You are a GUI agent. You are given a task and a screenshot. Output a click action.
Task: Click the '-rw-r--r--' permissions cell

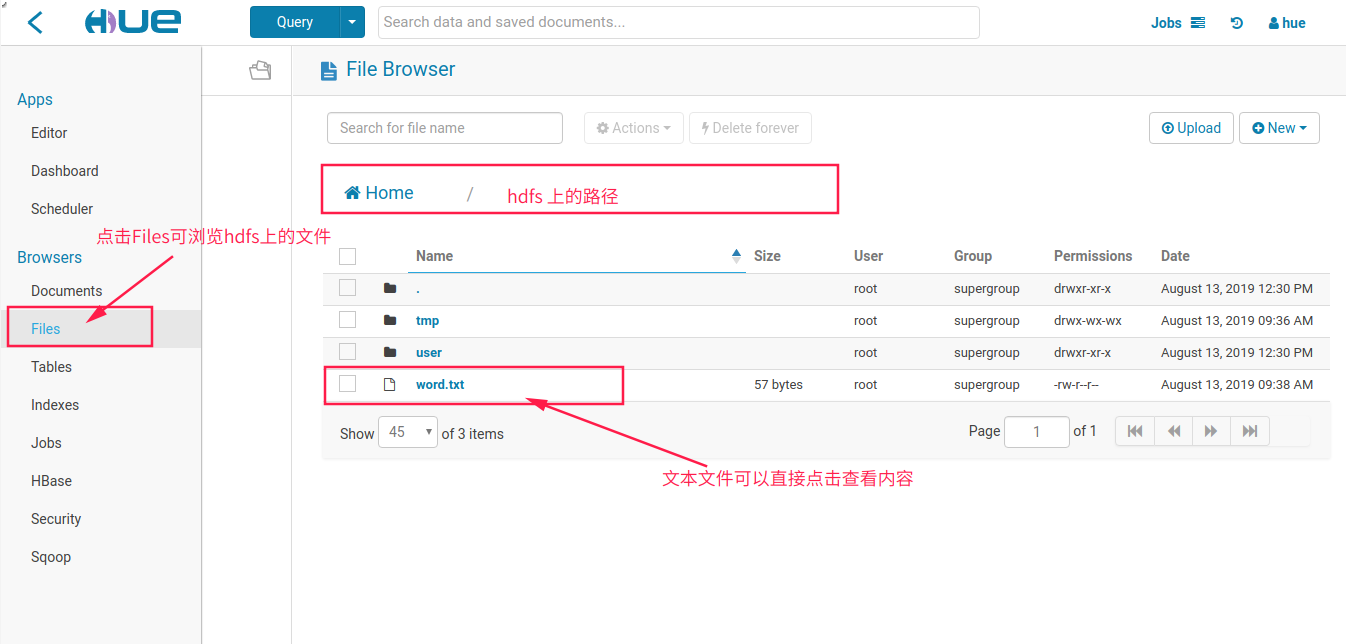coord(1076,385)
